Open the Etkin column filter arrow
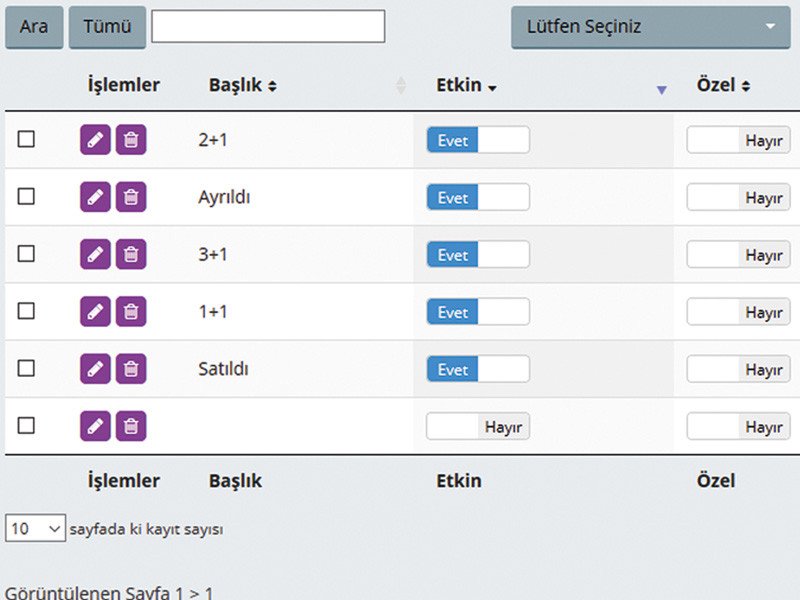800x600 pixels. [x=661, y=90]
